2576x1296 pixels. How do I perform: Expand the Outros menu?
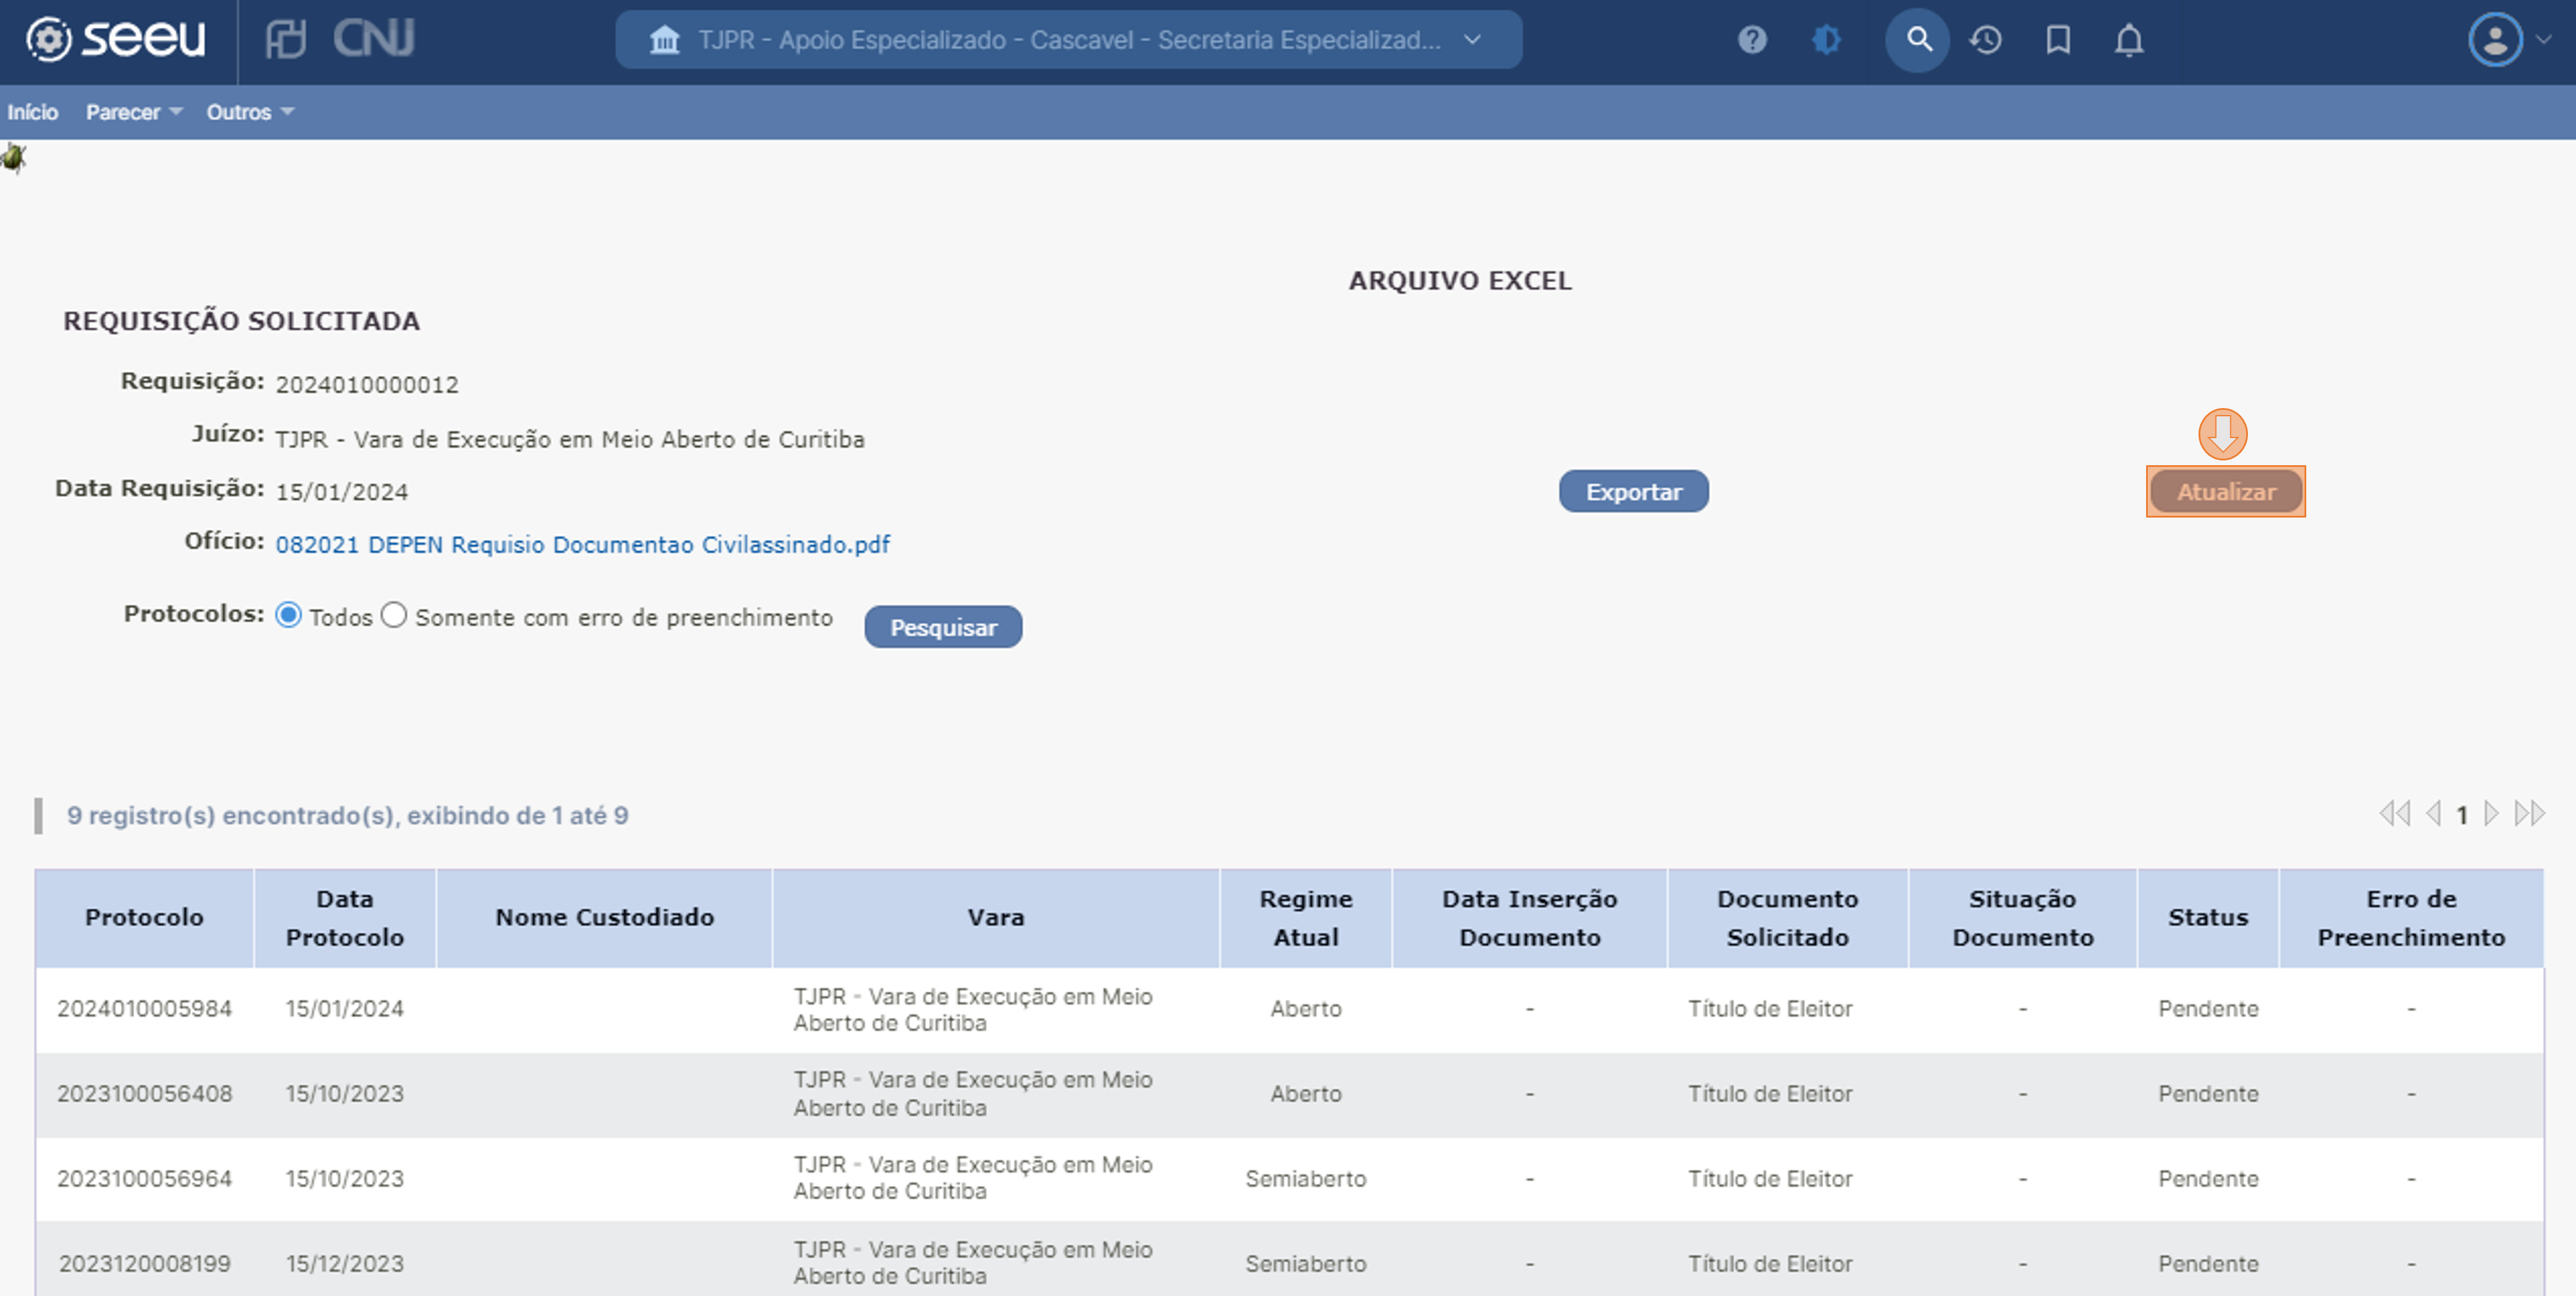pos(250,112)
